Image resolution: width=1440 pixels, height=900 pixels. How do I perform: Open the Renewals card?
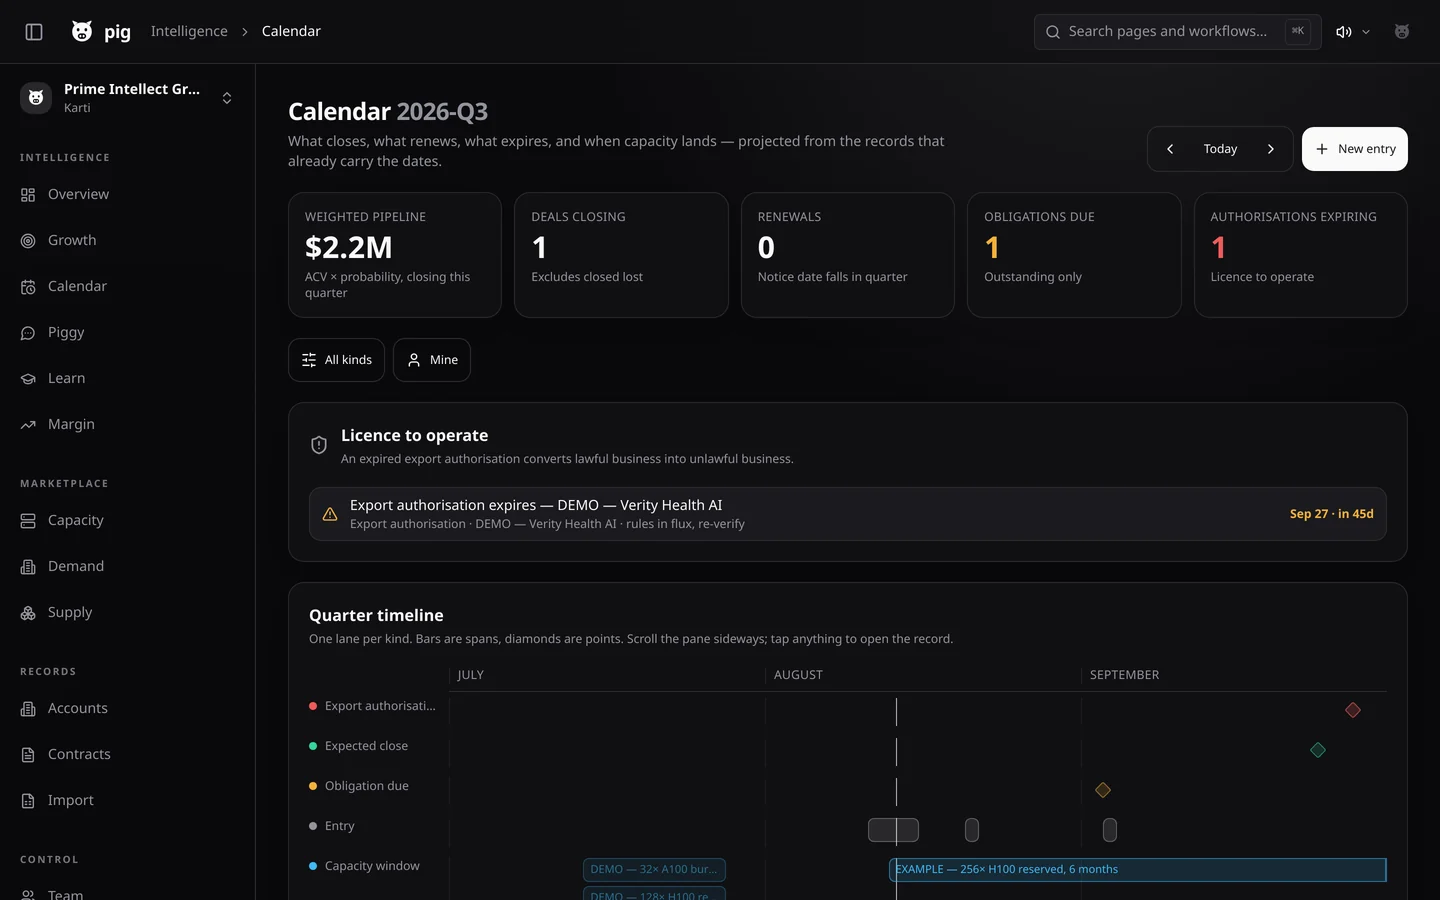tap(848, 255)
